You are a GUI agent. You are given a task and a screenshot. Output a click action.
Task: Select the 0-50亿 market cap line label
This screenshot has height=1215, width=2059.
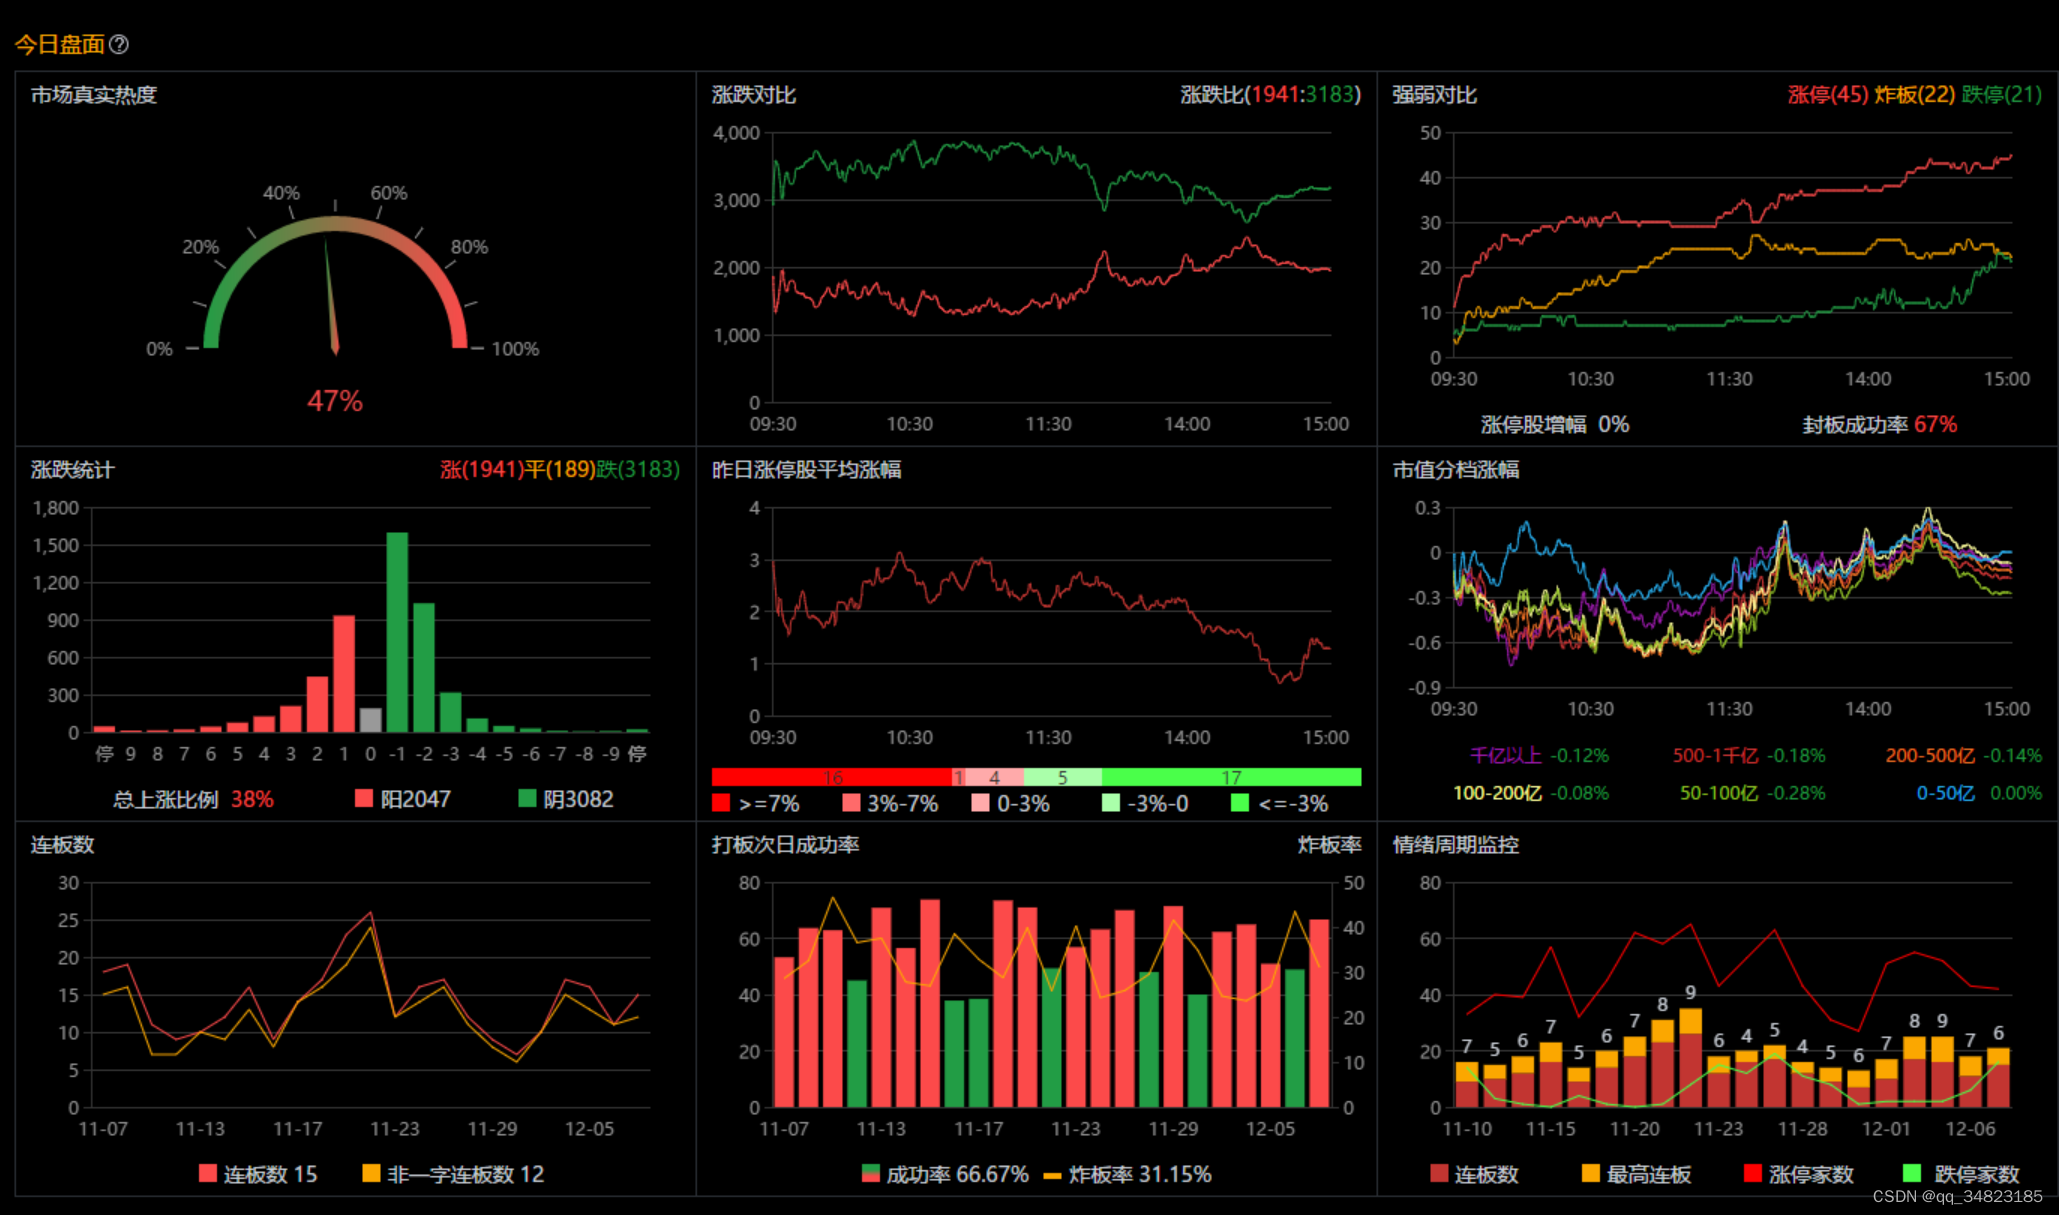pyautogui.click(x=1945, y=793)
